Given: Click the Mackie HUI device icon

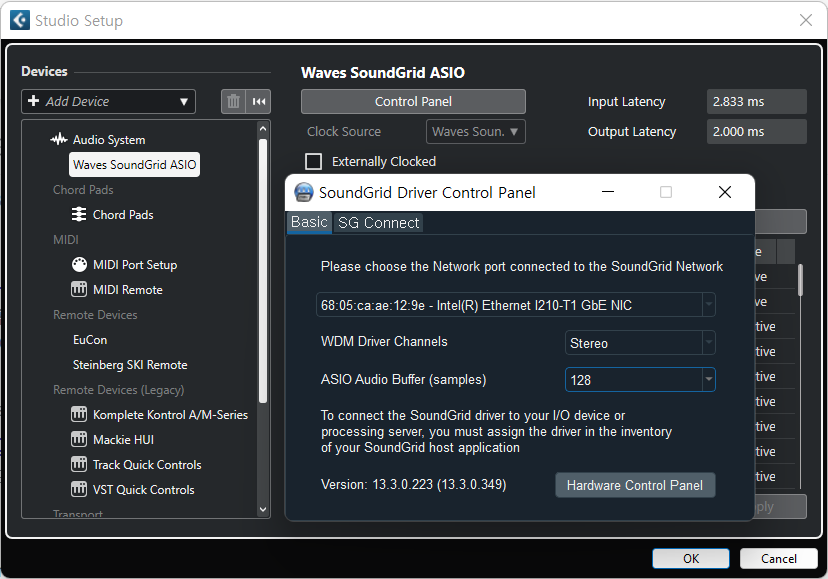Looking at the screenshot, I should (79, 440).
